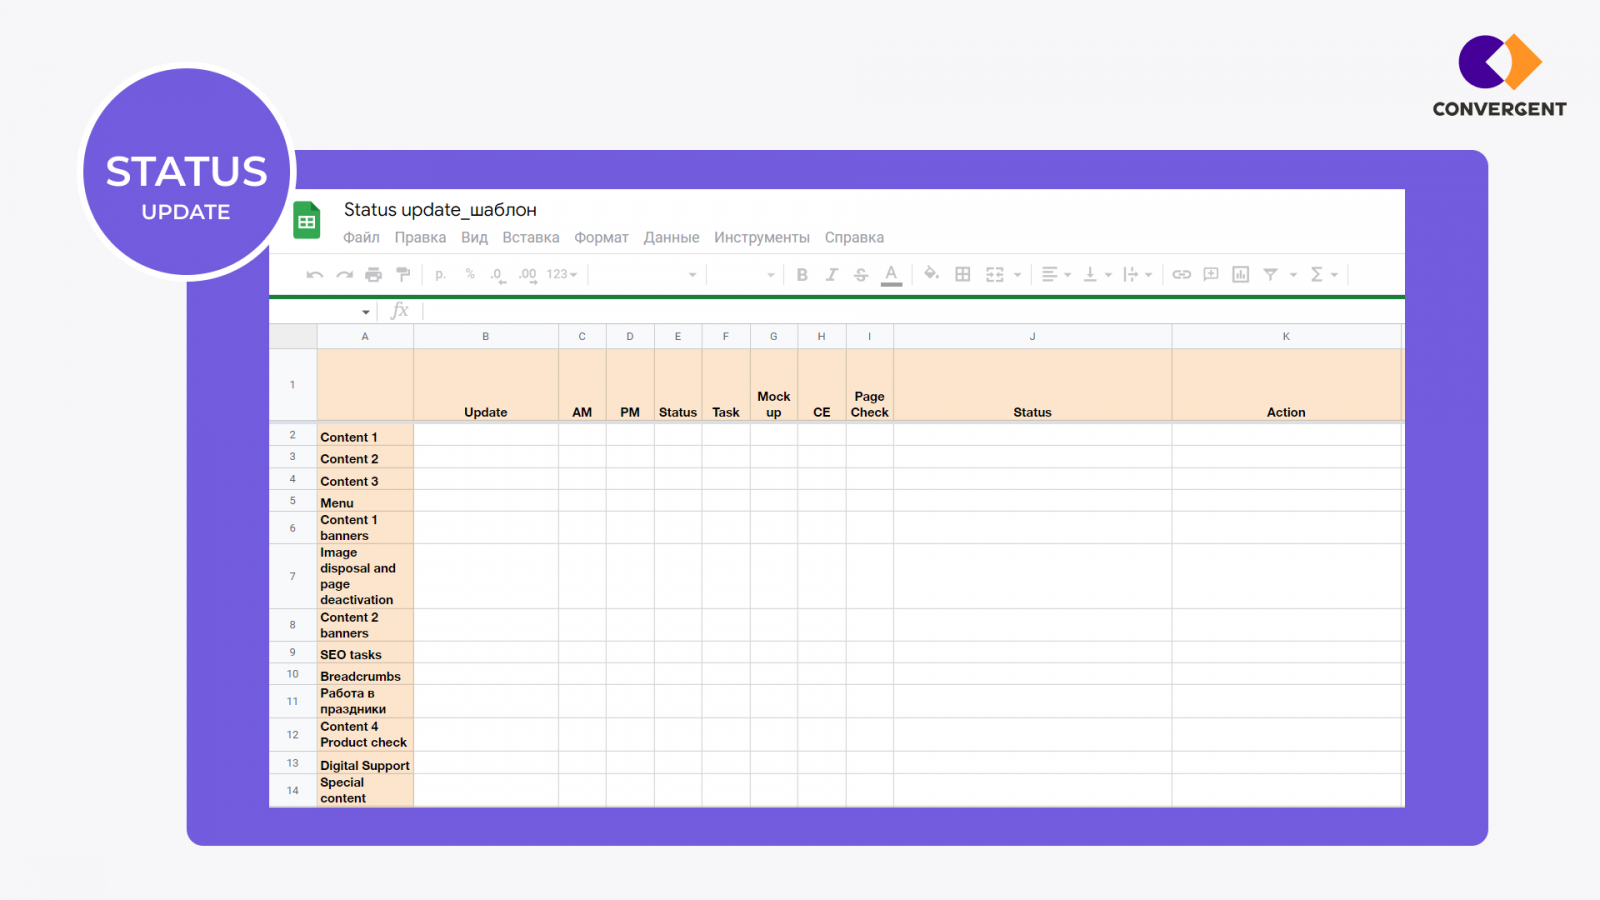Click the Insert chart icon

click(x=1240, y=275)
